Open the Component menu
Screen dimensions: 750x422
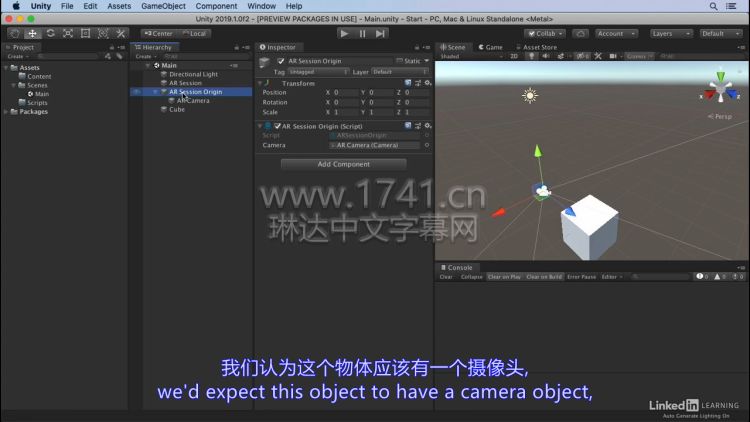[216, 6]
